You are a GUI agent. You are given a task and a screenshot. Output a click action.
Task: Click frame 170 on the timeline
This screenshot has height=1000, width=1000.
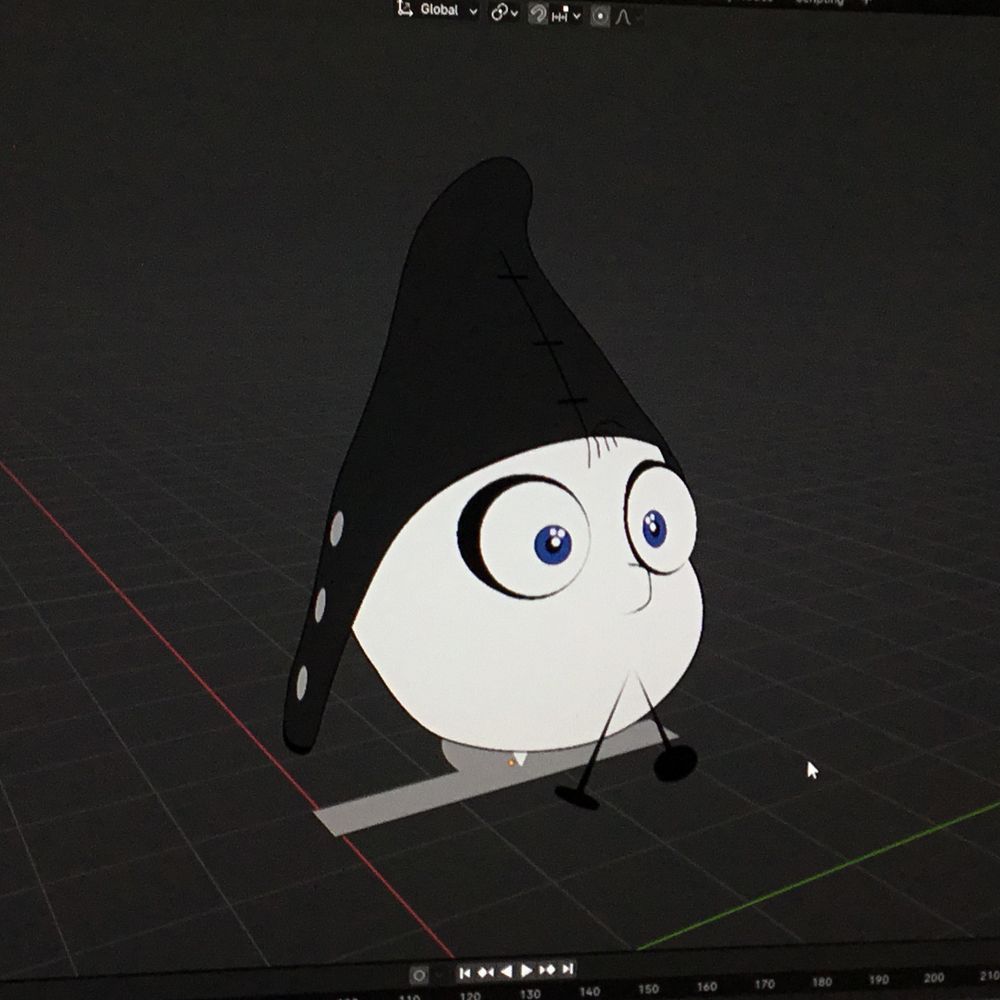pyautogui.click(x=764, y=983)
